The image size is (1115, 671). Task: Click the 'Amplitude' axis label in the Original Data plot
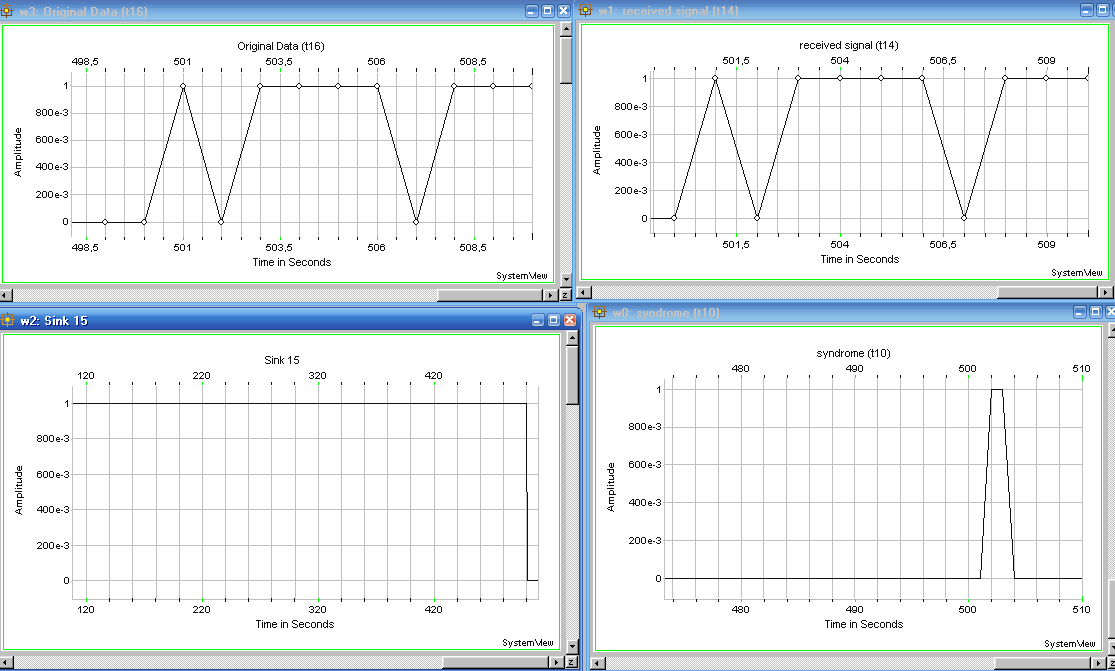(x=18, y=152)
